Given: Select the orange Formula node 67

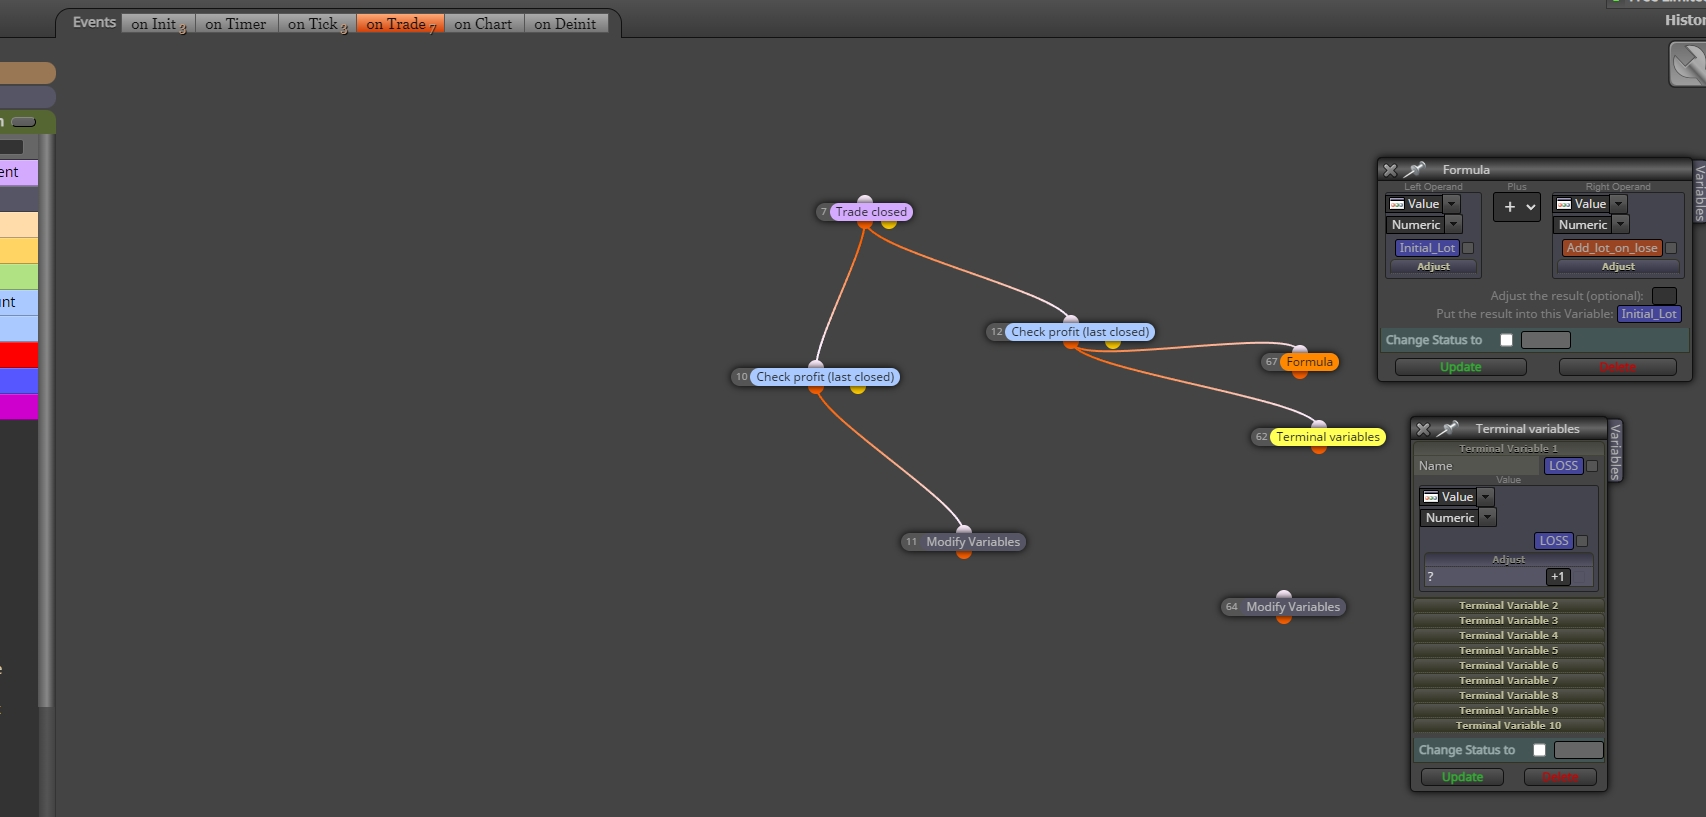Looking at the screenshot, I should click(1309, 362).
